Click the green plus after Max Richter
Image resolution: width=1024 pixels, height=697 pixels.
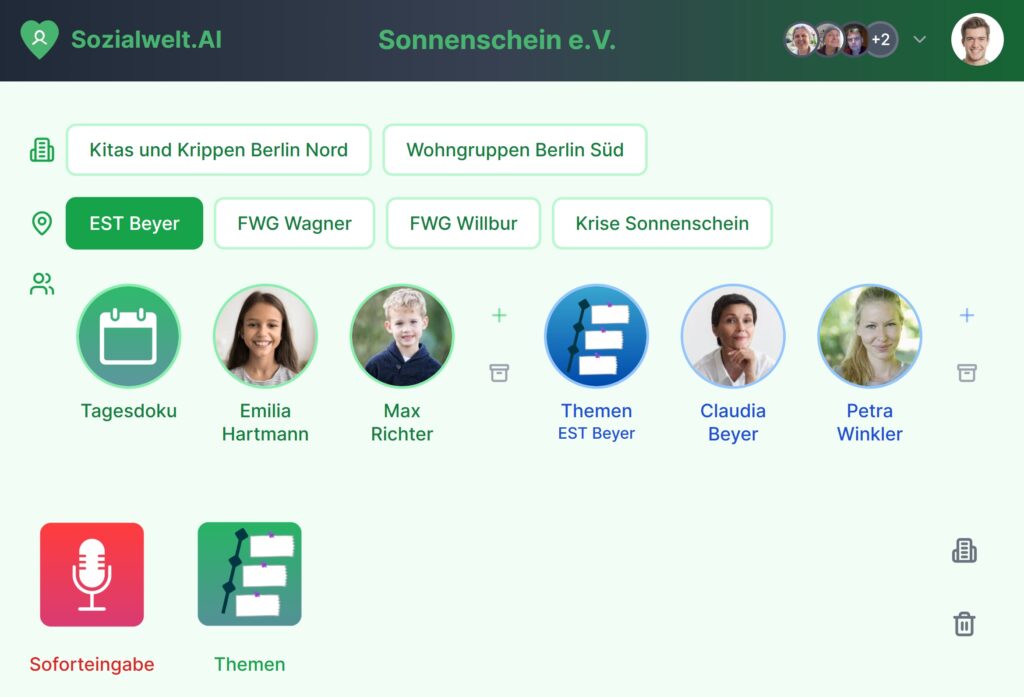(499, 316)
